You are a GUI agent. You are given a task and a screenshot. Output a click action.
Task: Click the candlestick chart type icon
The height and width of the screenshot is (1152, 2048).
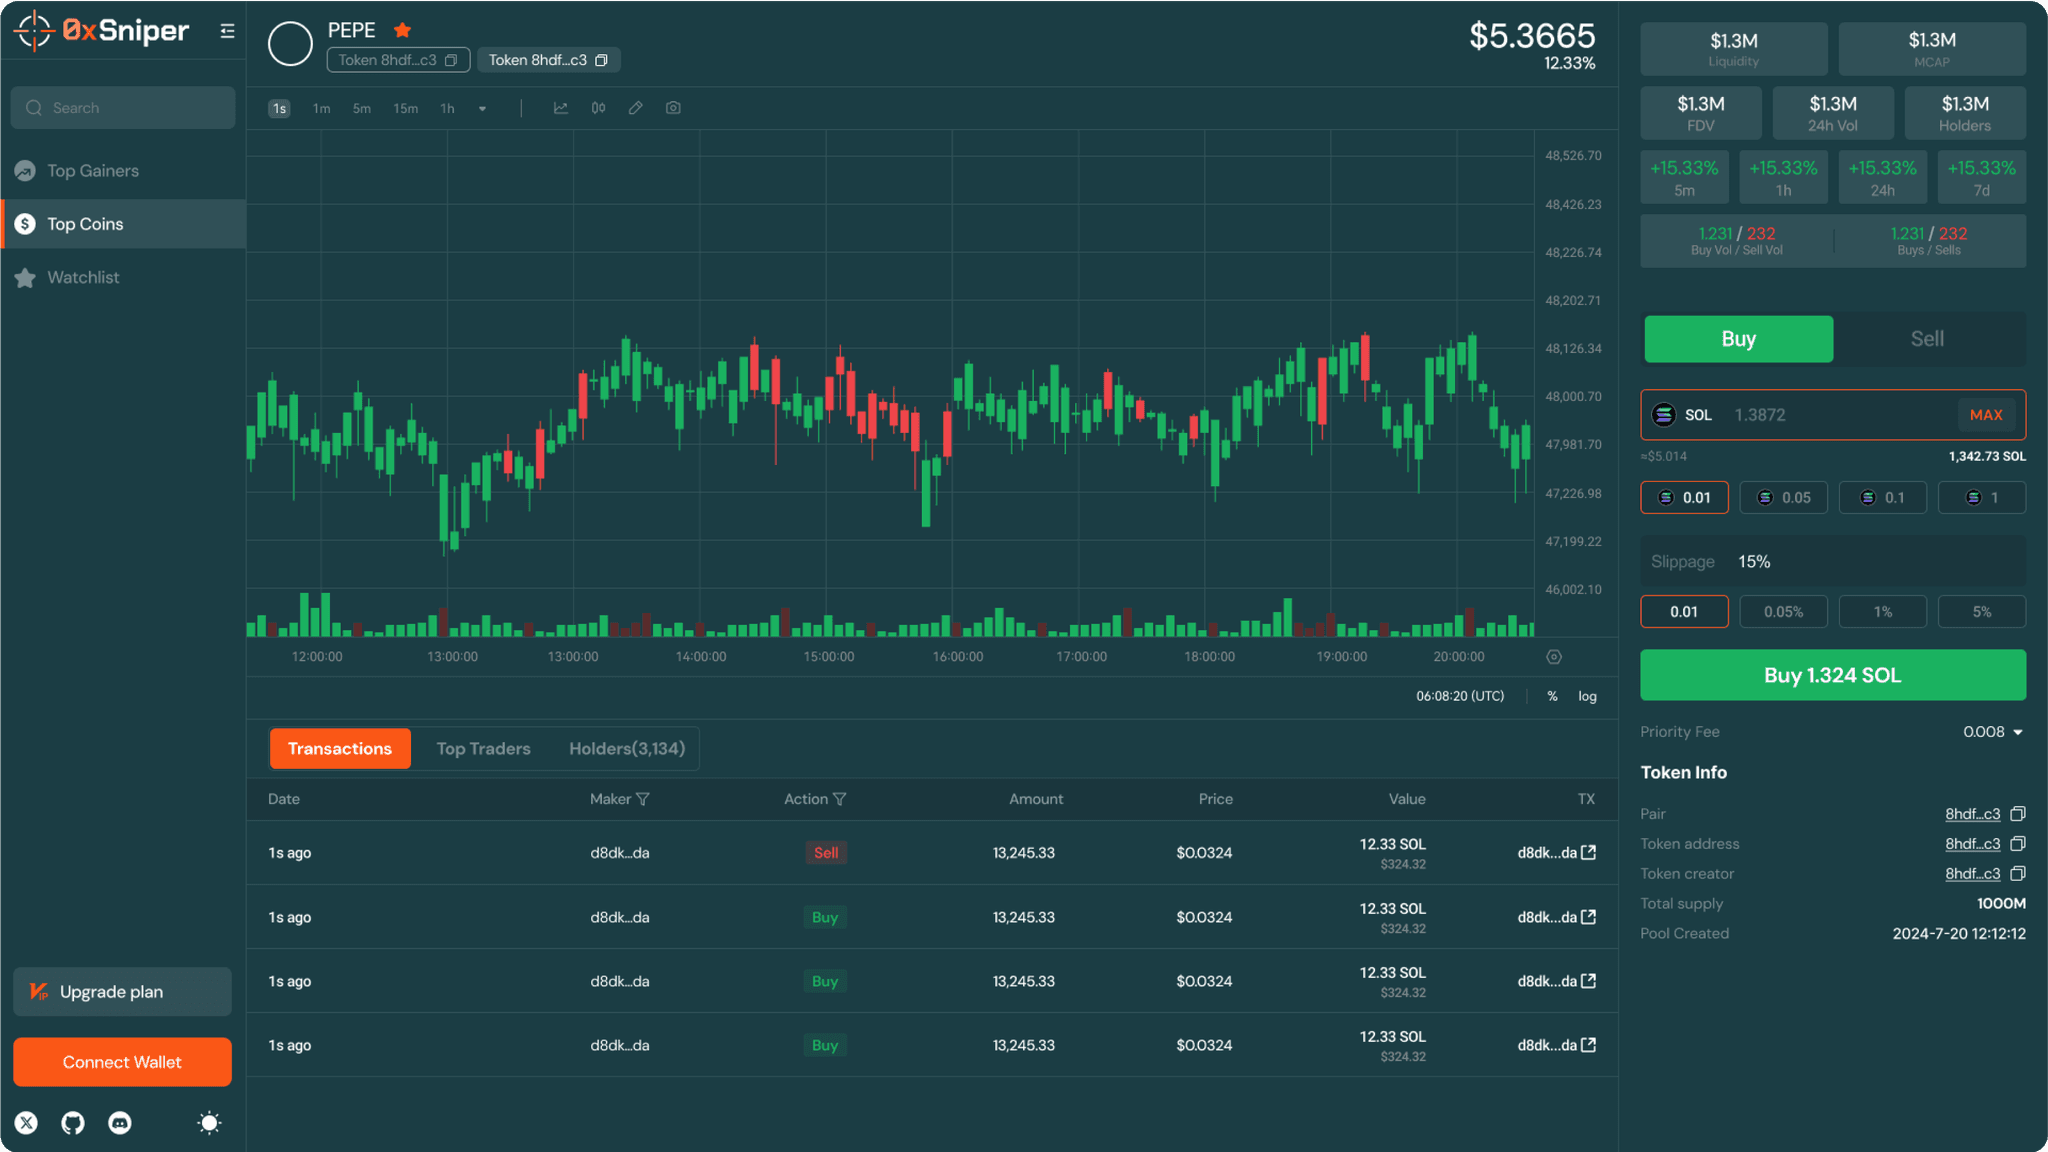tap(598, 108)
